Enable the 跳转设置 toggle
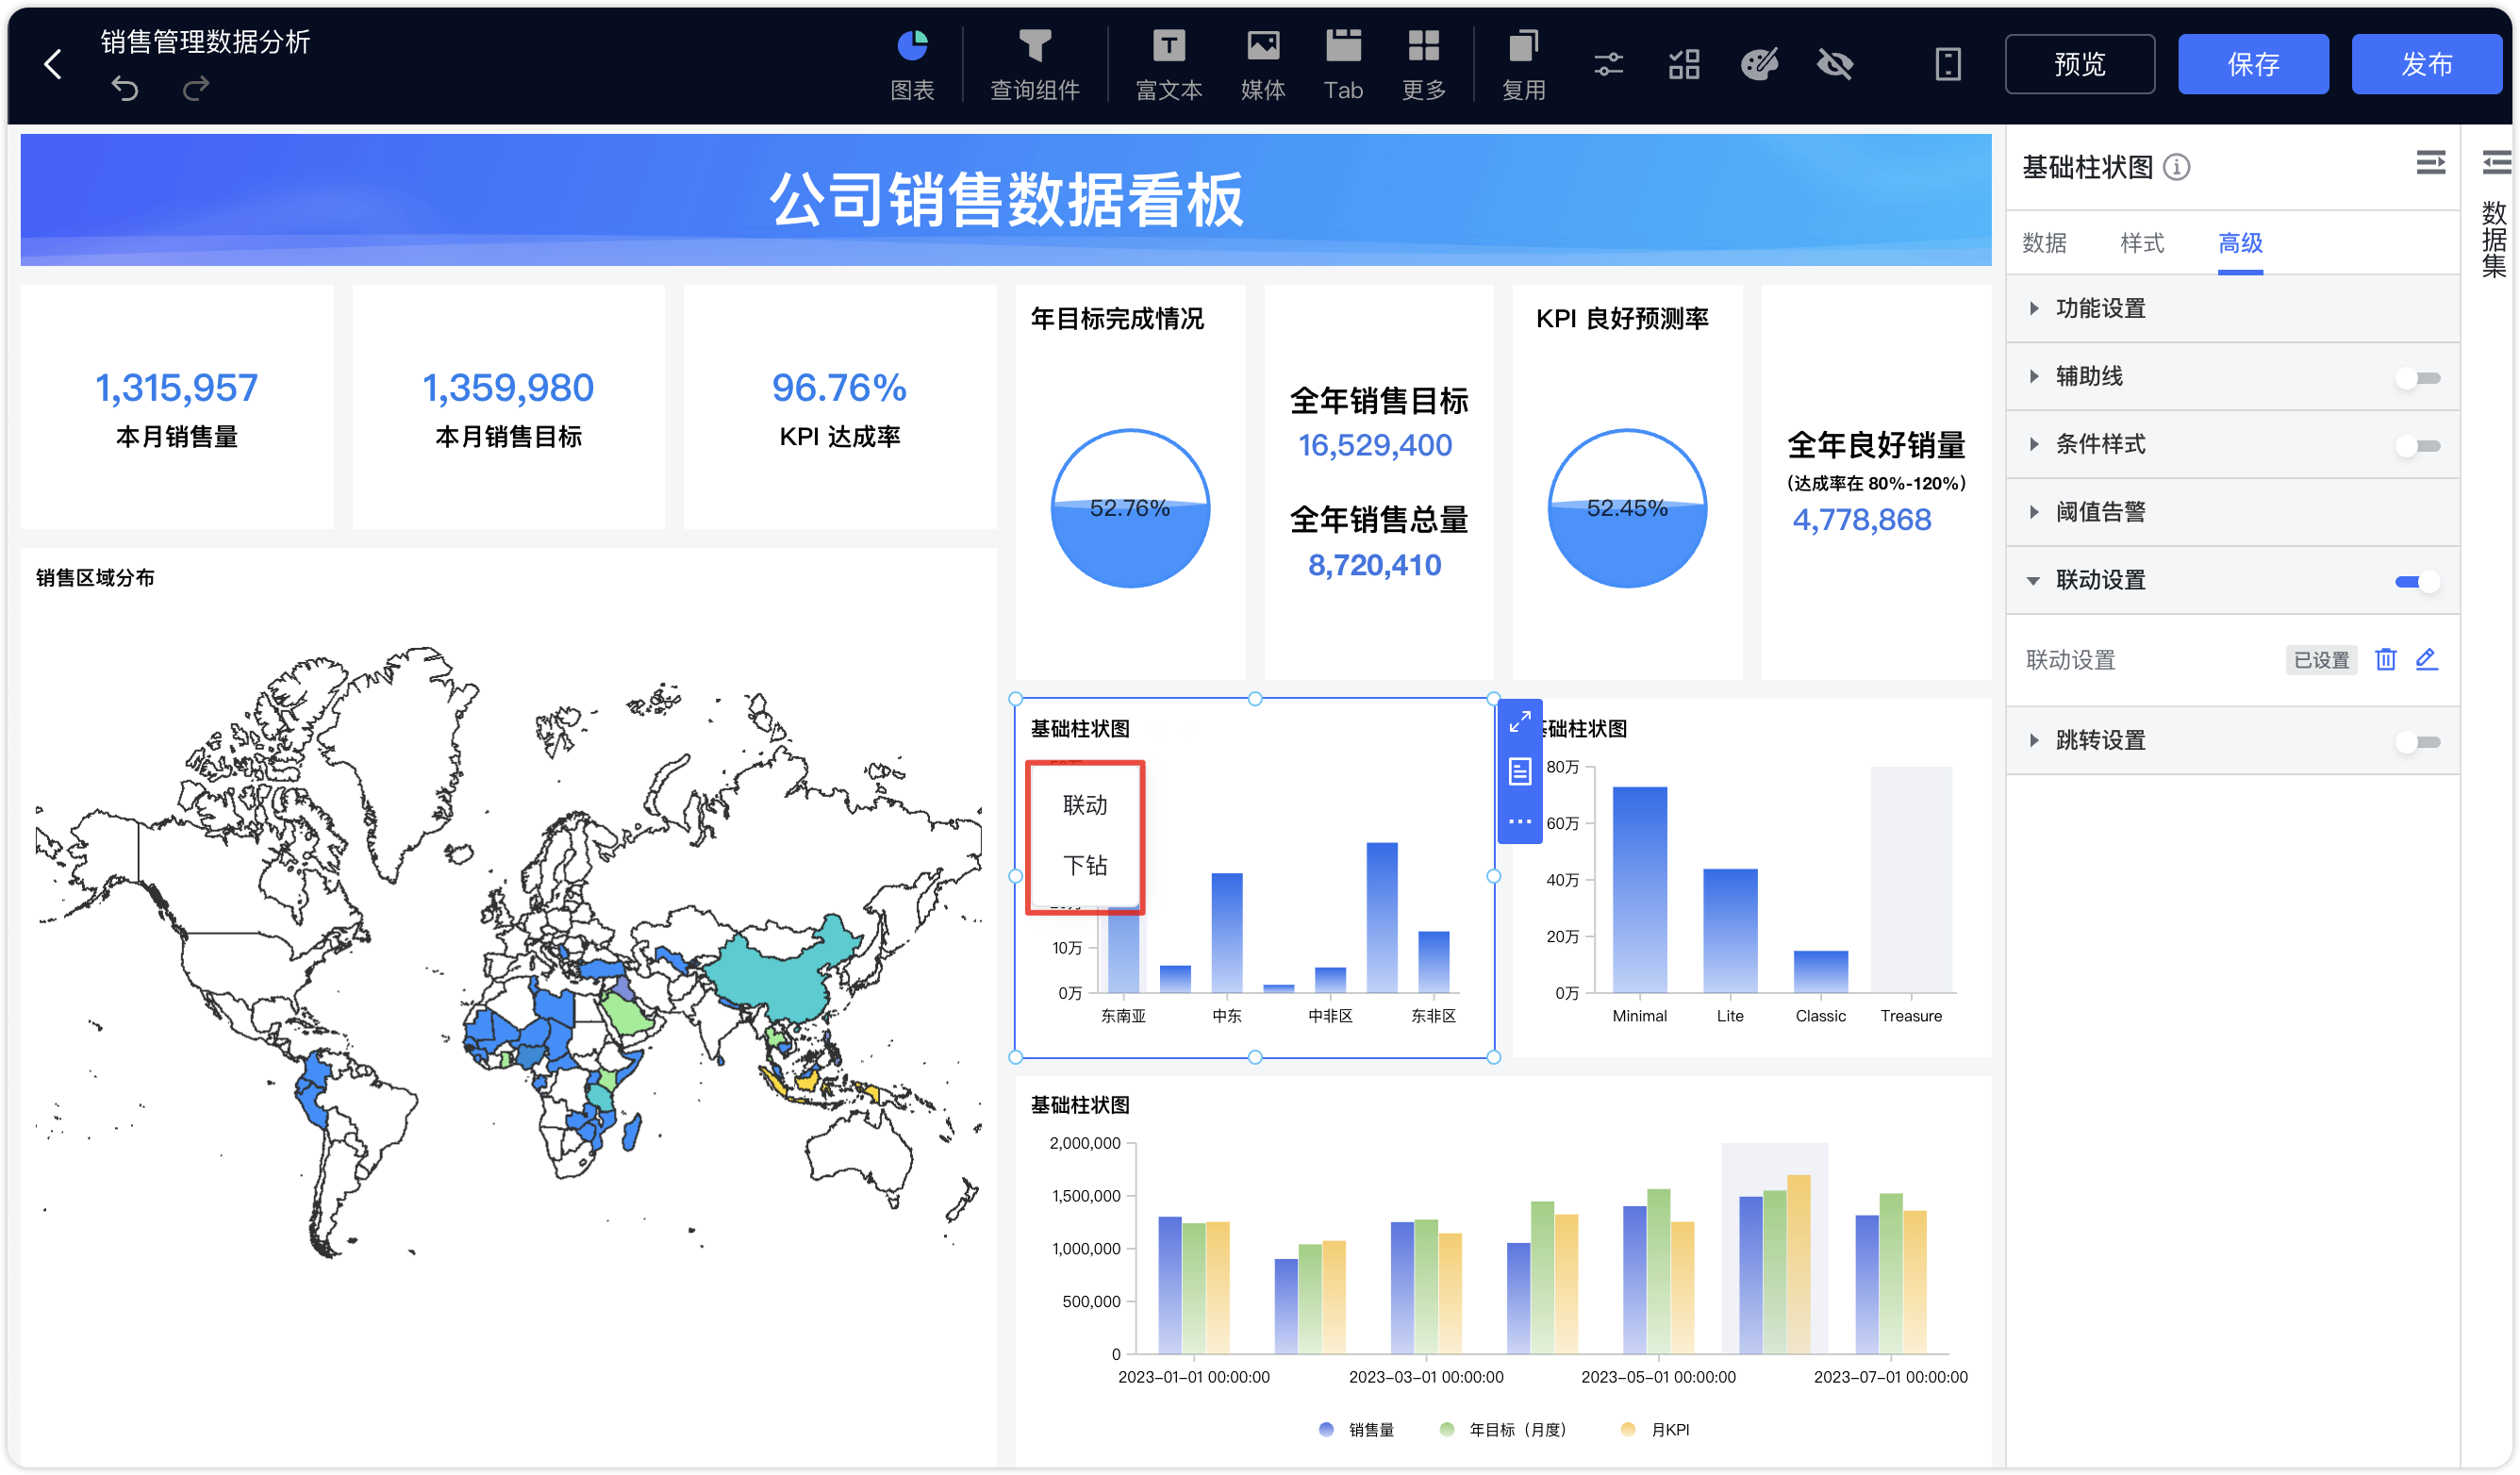Viewport: 2520px width, 1475px height. pos(2418,742)
